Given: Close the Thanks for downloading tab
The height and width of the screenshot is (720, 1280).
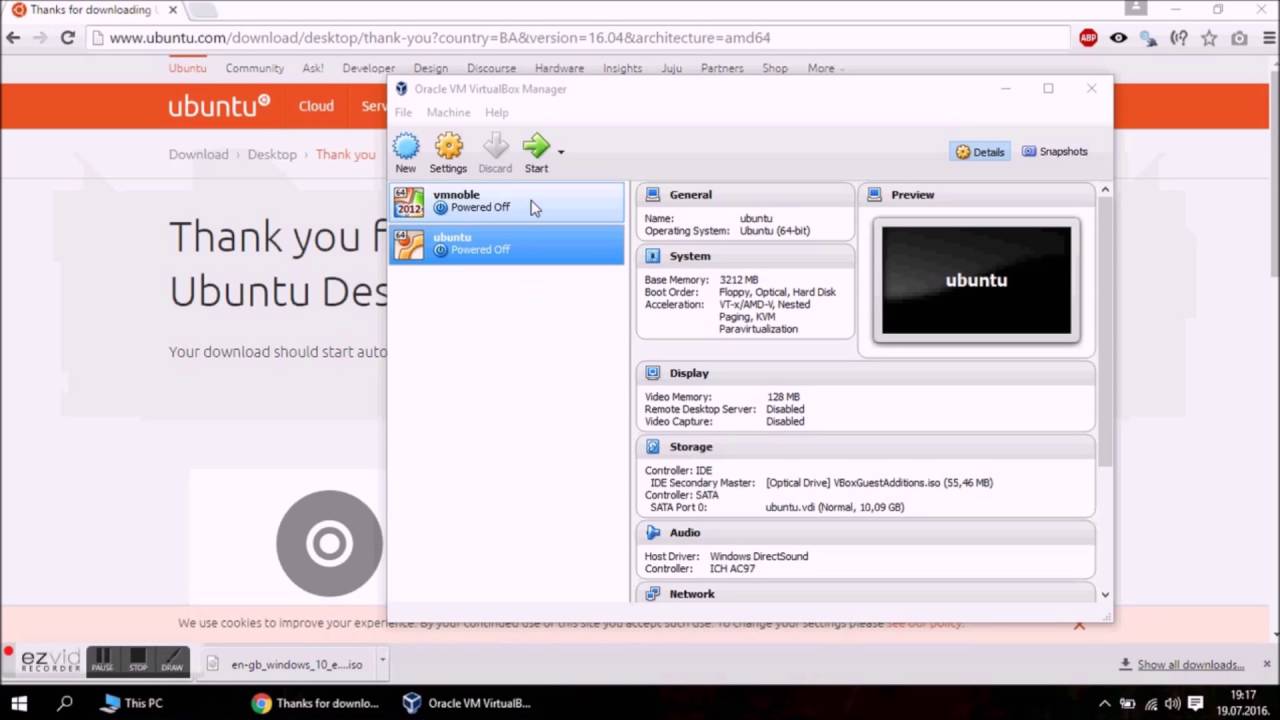Looking at the screenshot, I should pyautogui.click(x=172, y=10).
